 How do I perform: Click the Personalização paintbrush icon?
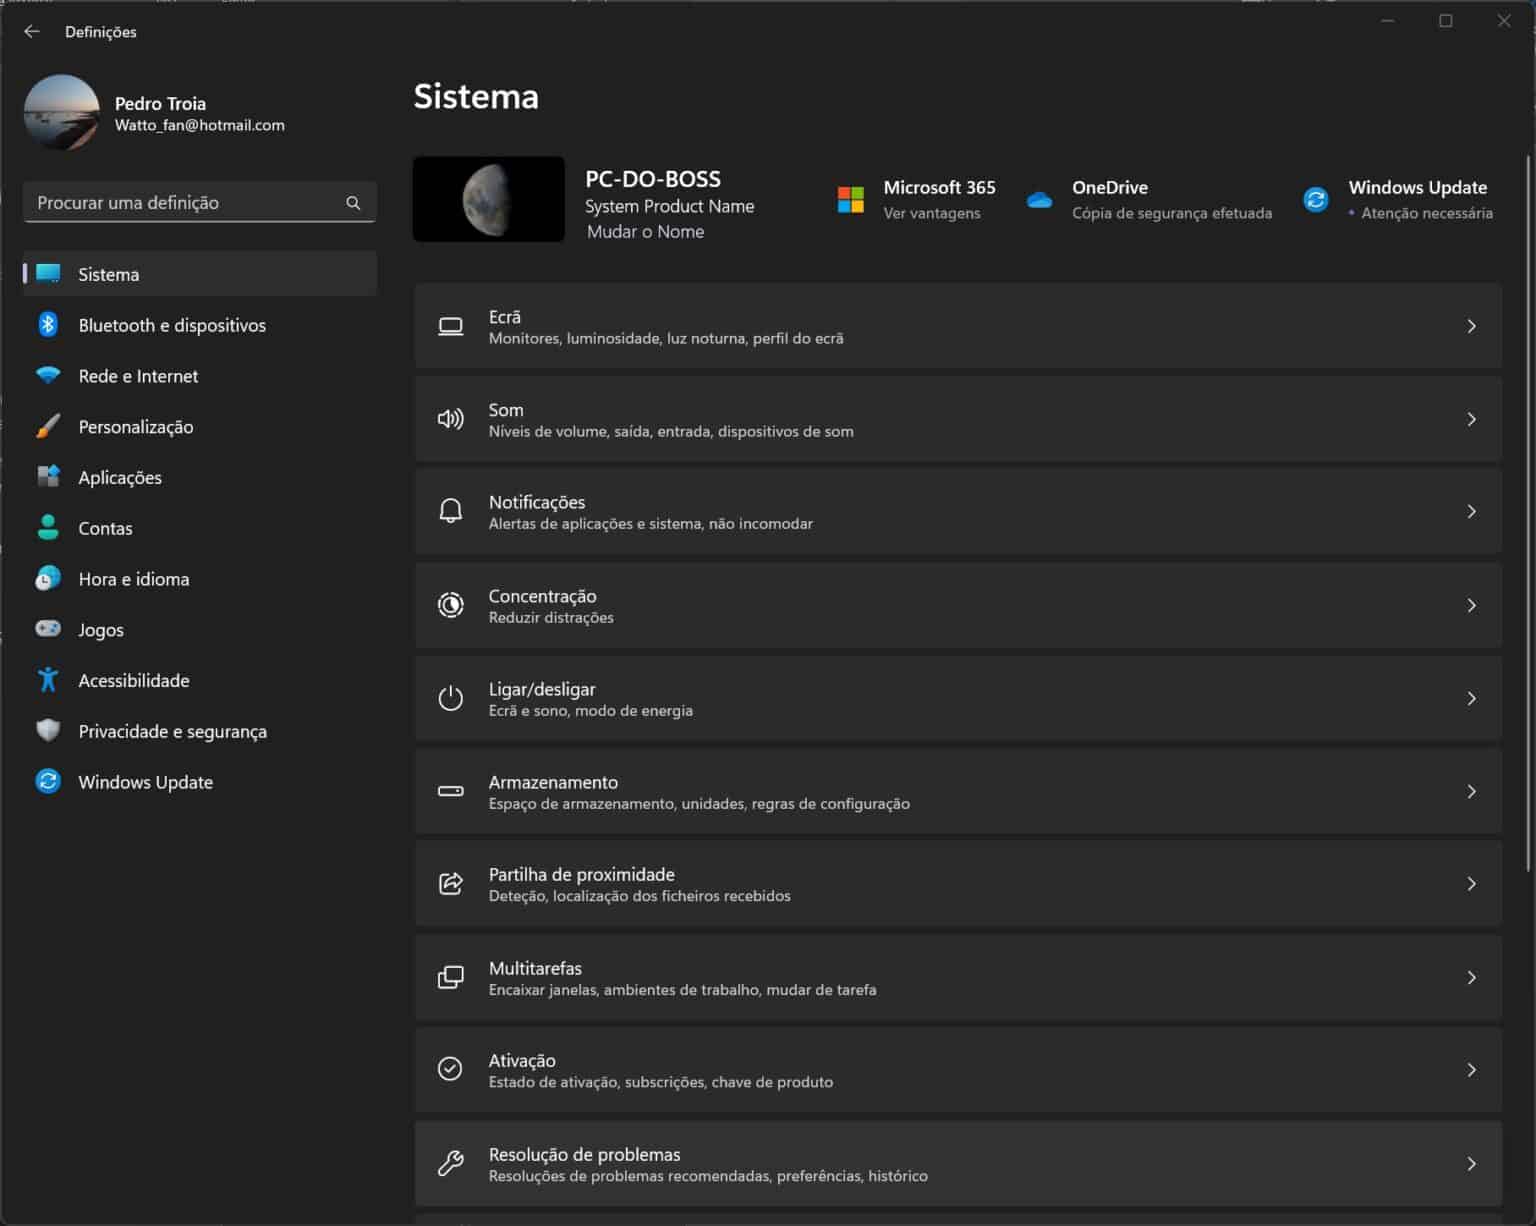coord(48,426)
